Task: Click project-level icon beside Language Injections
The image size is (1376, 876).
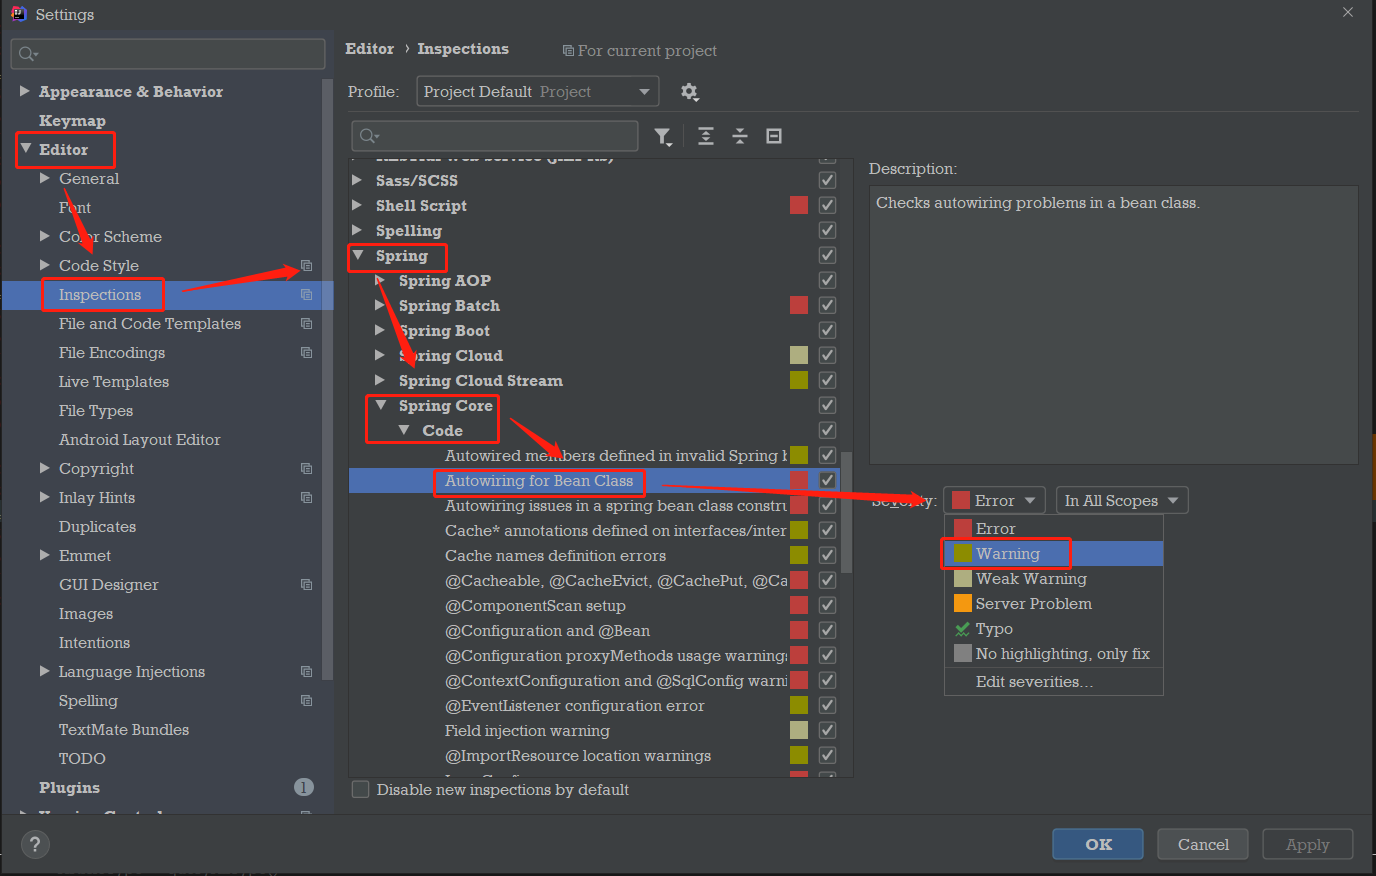Action: tap(306, 672)
